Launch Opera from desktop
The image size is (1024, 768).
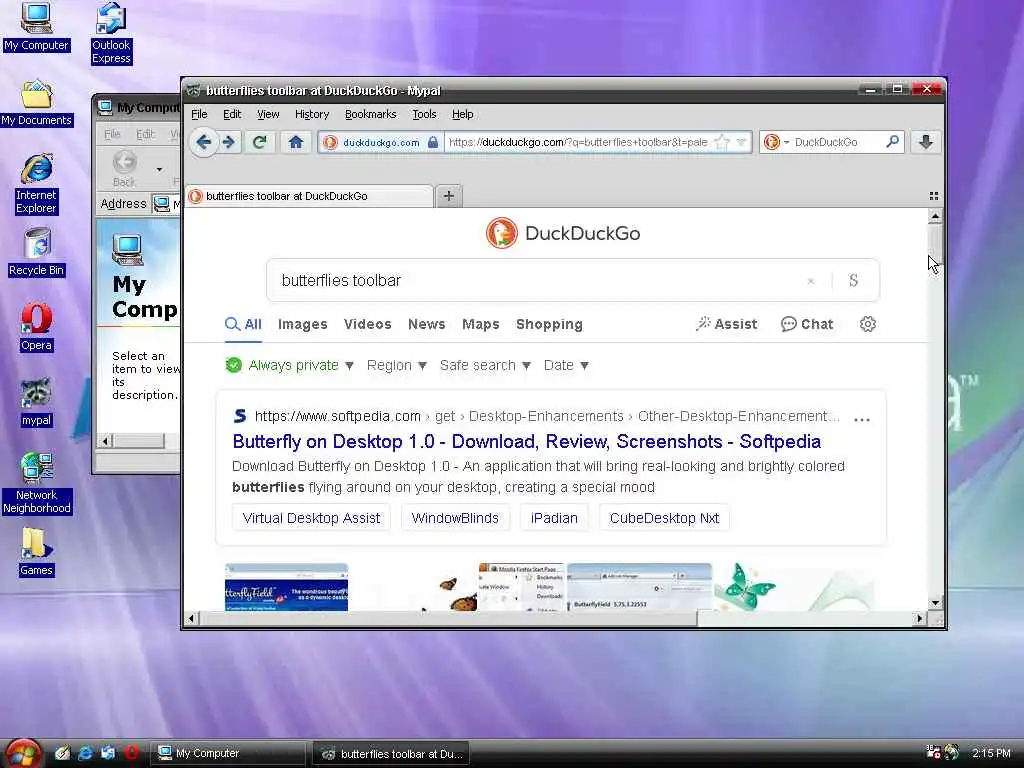point(36,327)
